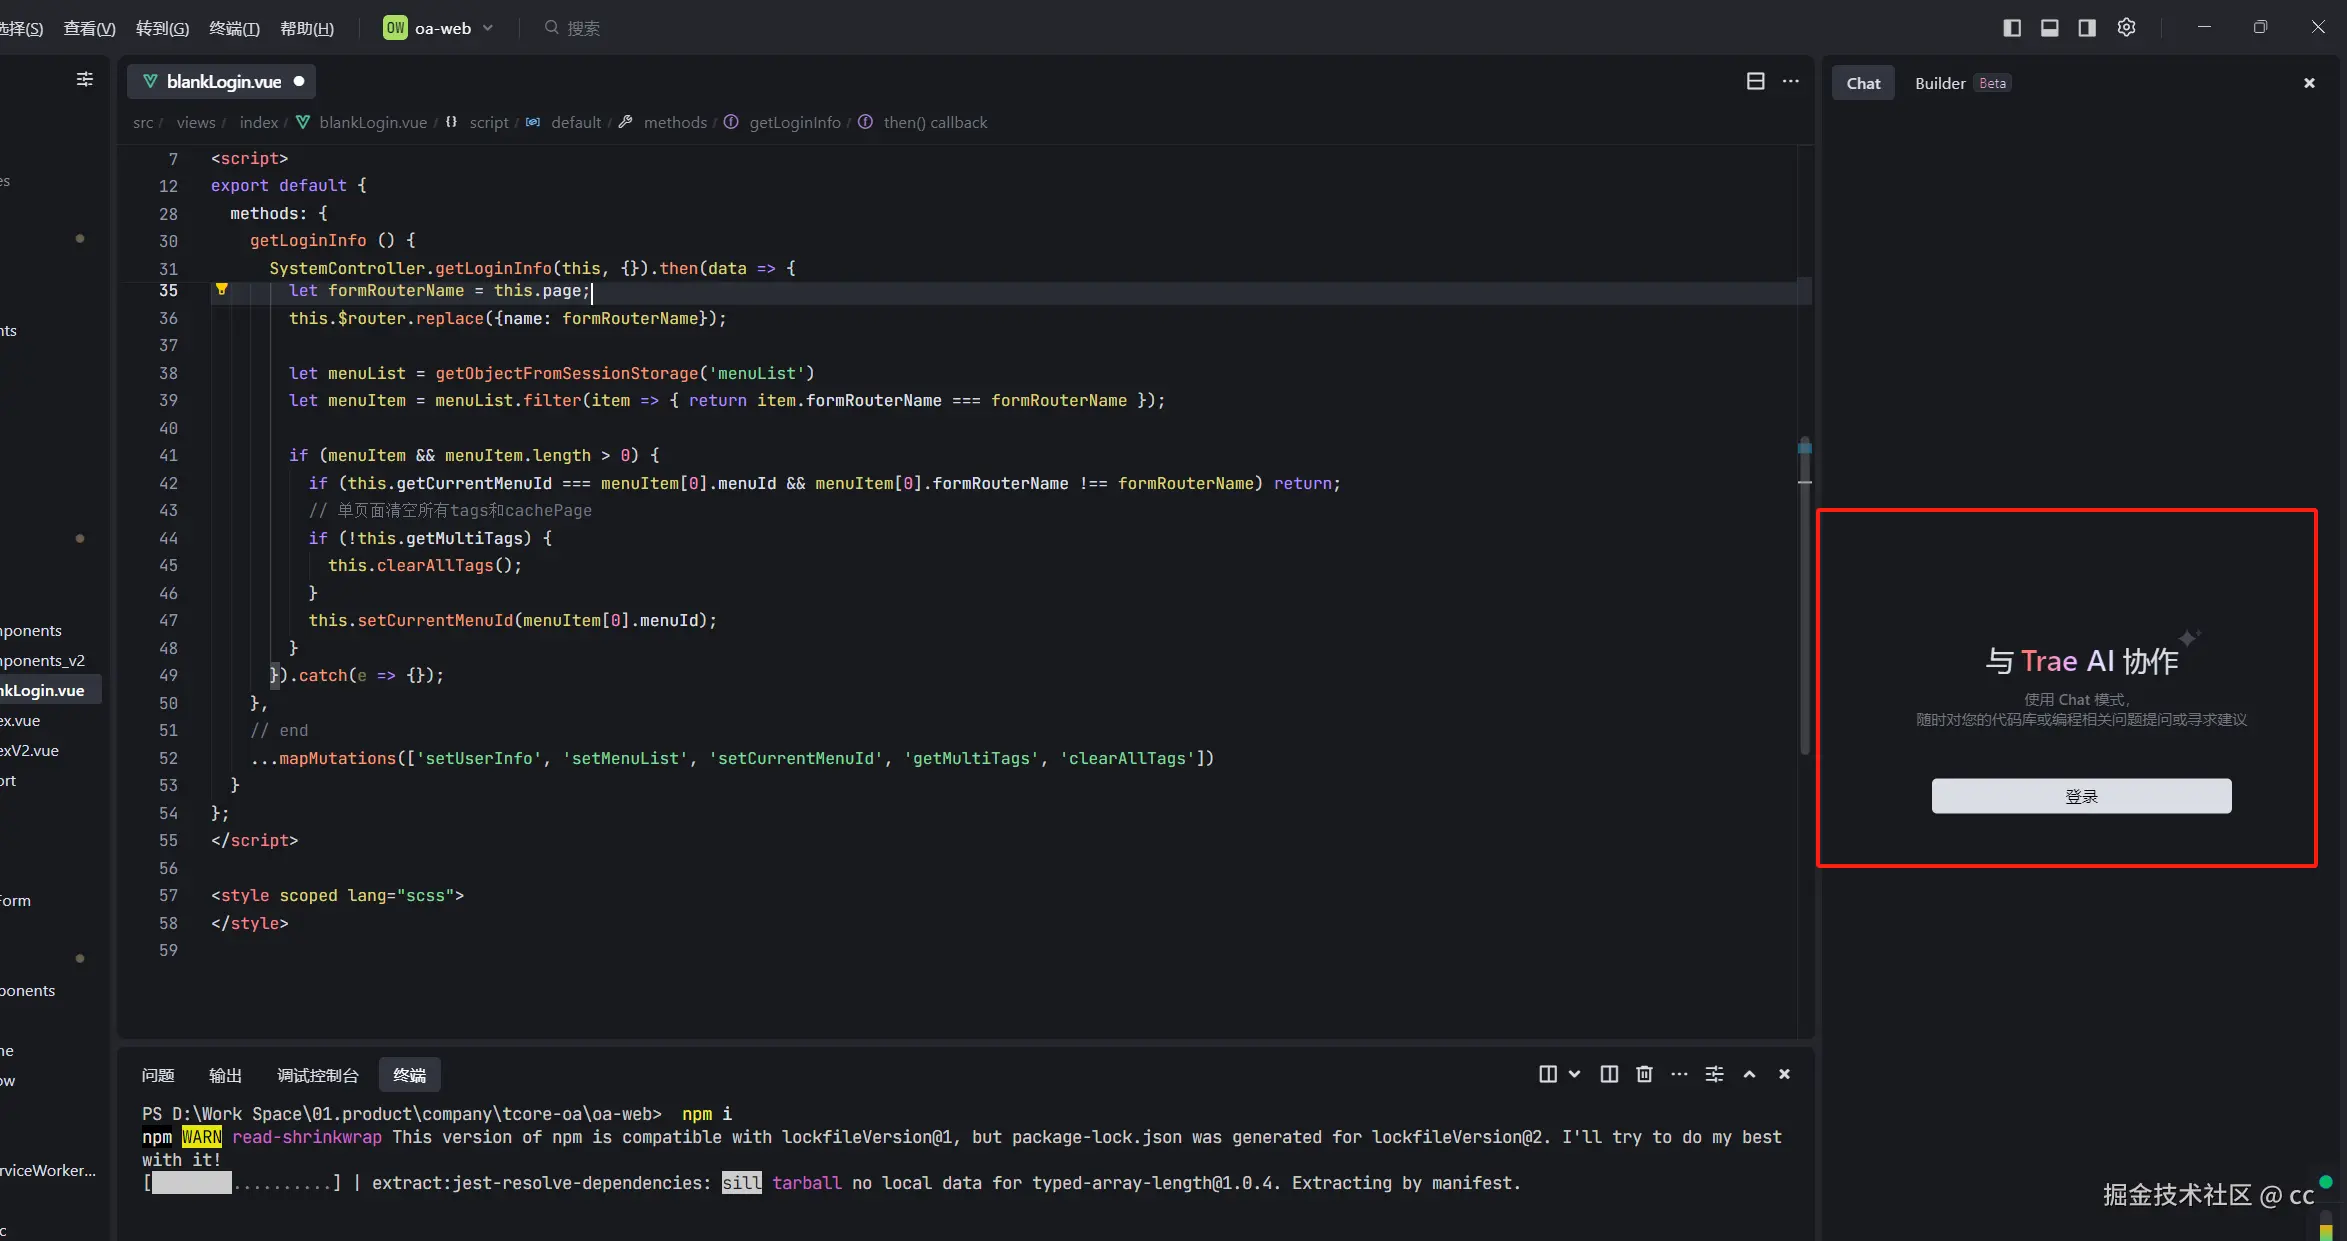Click the split editor layout icon
Image resolution: width=2347 pixels, height=1241 pixels.
tap(1755, 81)
